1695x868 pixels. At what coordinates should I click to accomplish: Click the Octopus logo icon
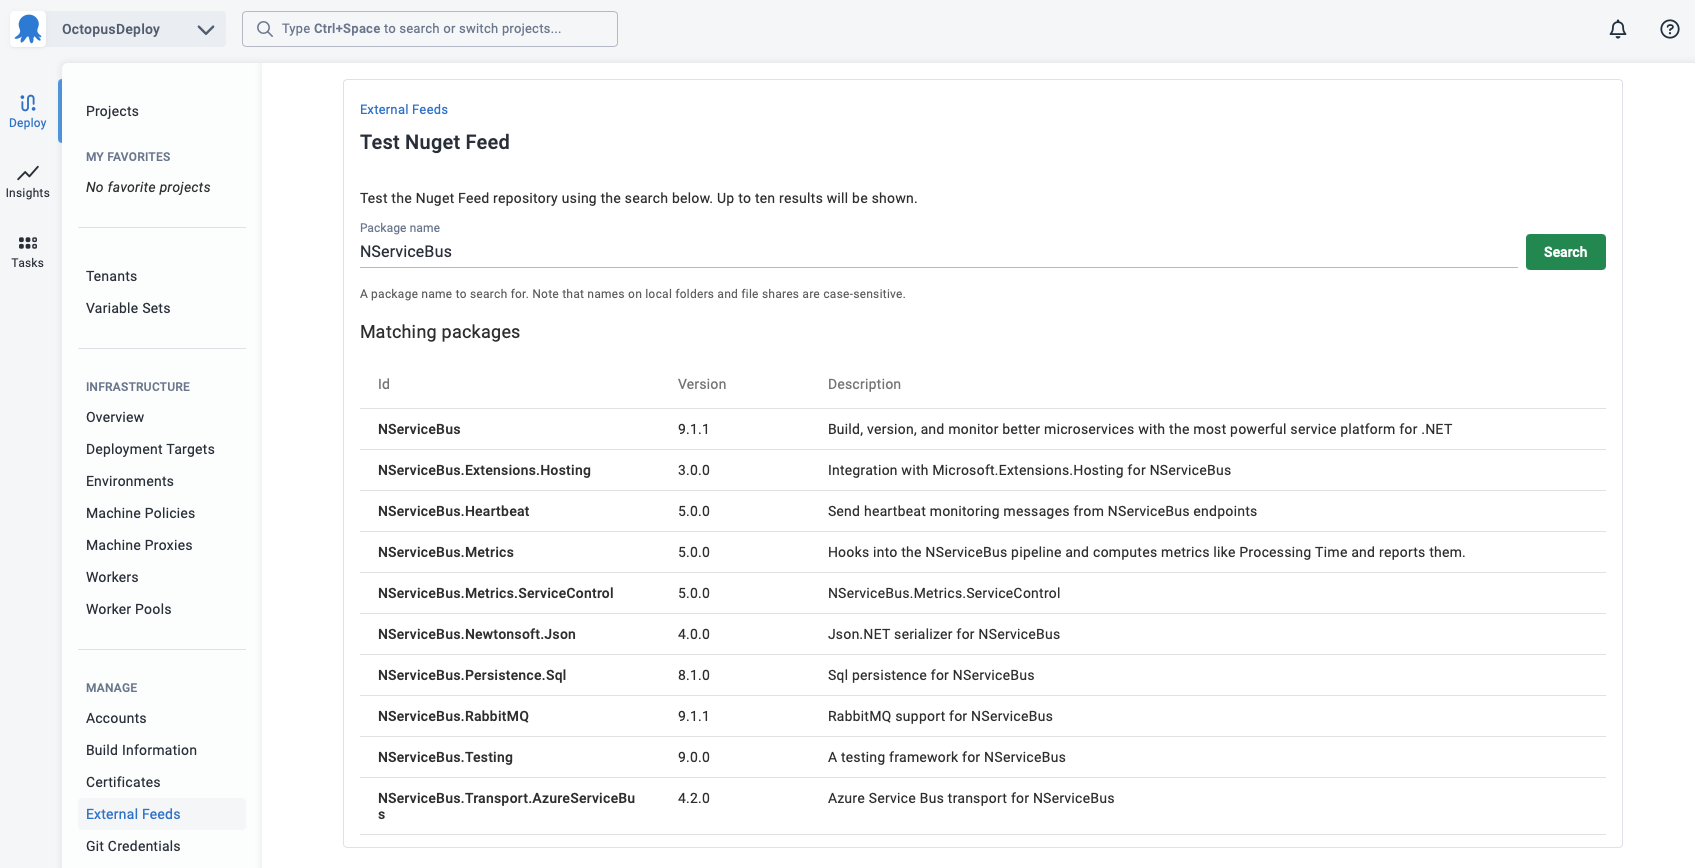[29, 29]
